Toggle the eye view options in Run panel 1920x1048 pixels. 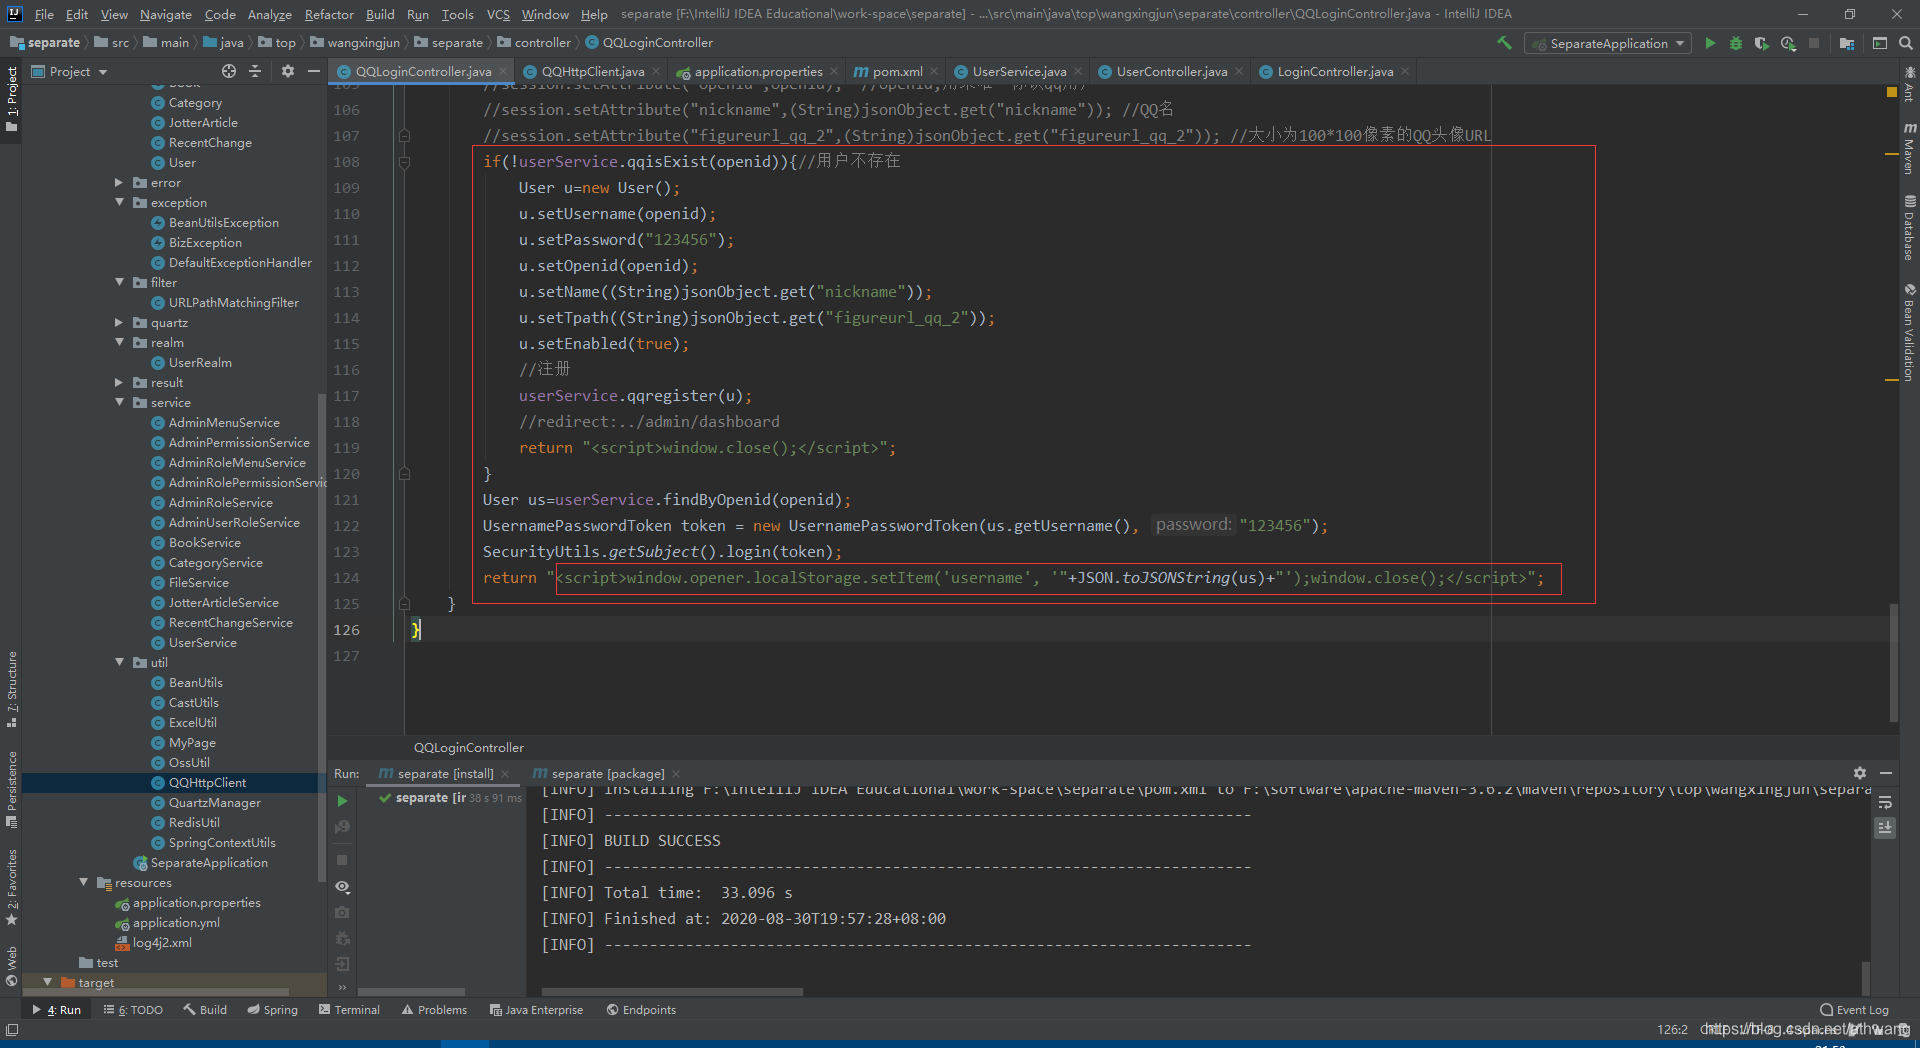pyautogui.click(x=342, y=887)
